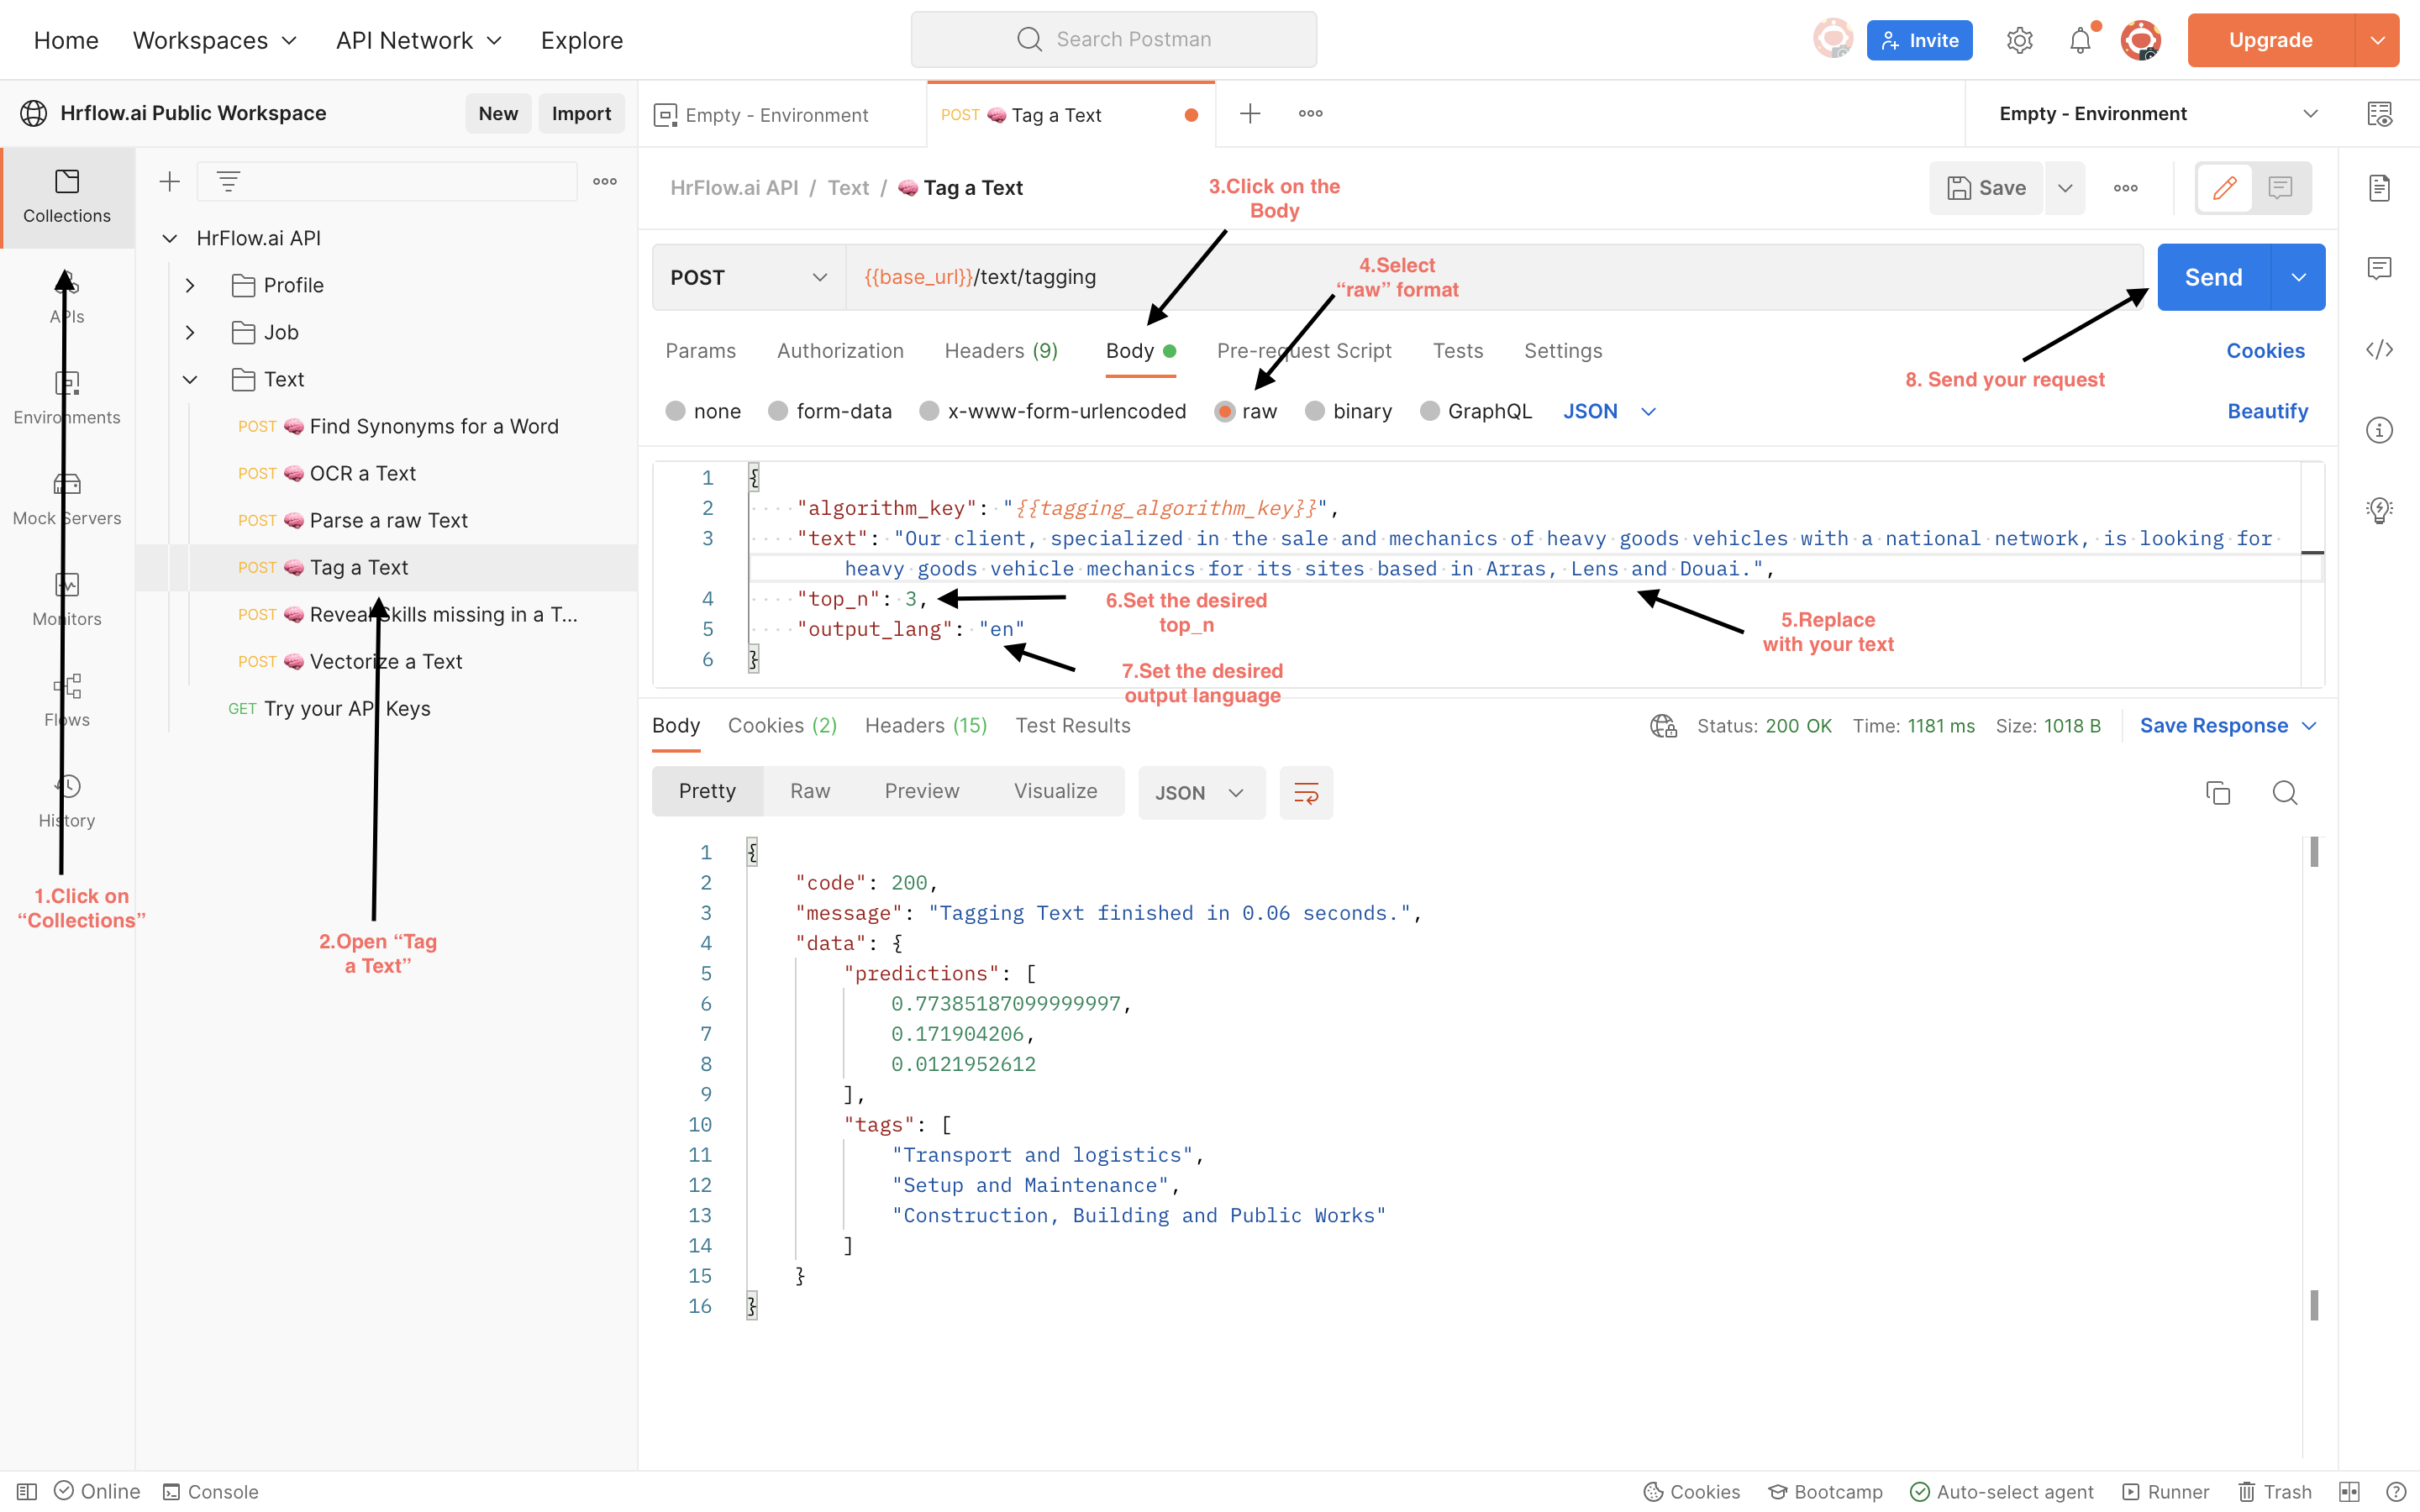2420x1512 pixels.
Task: Open the Empty - Environment selector dropdown
Action: tap(2156, 114)
